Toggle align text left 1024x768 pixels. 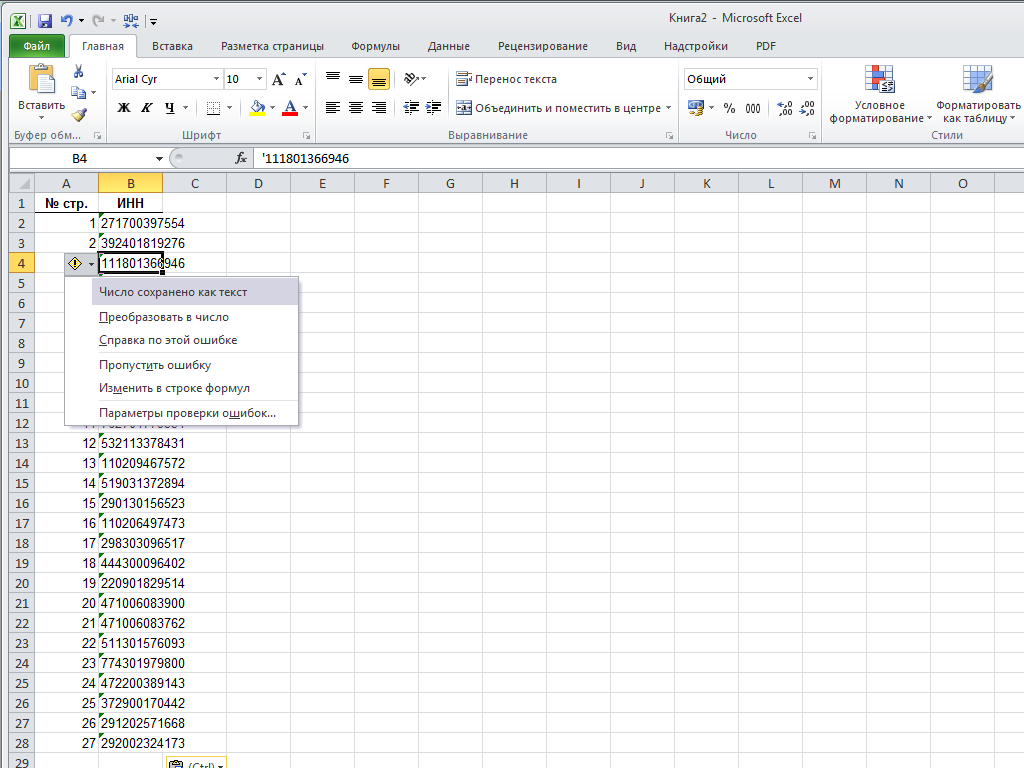click(x=333, y=108)
